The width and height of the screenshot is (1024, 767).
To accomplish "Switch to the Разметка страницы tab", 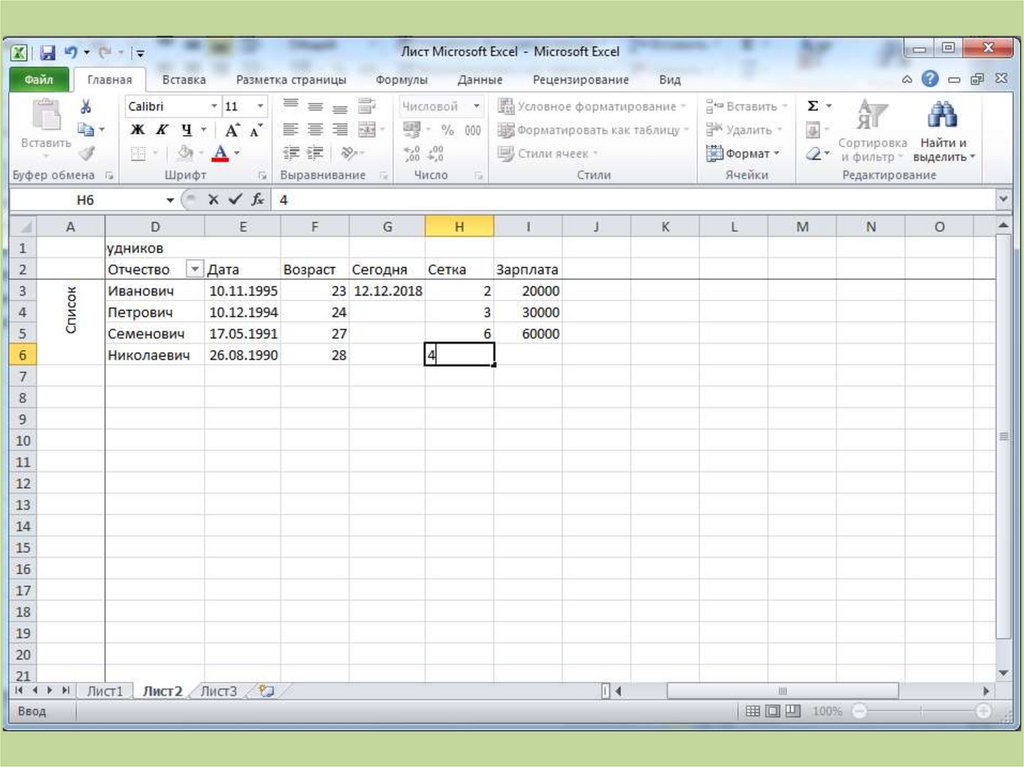I will click(291, 80).
